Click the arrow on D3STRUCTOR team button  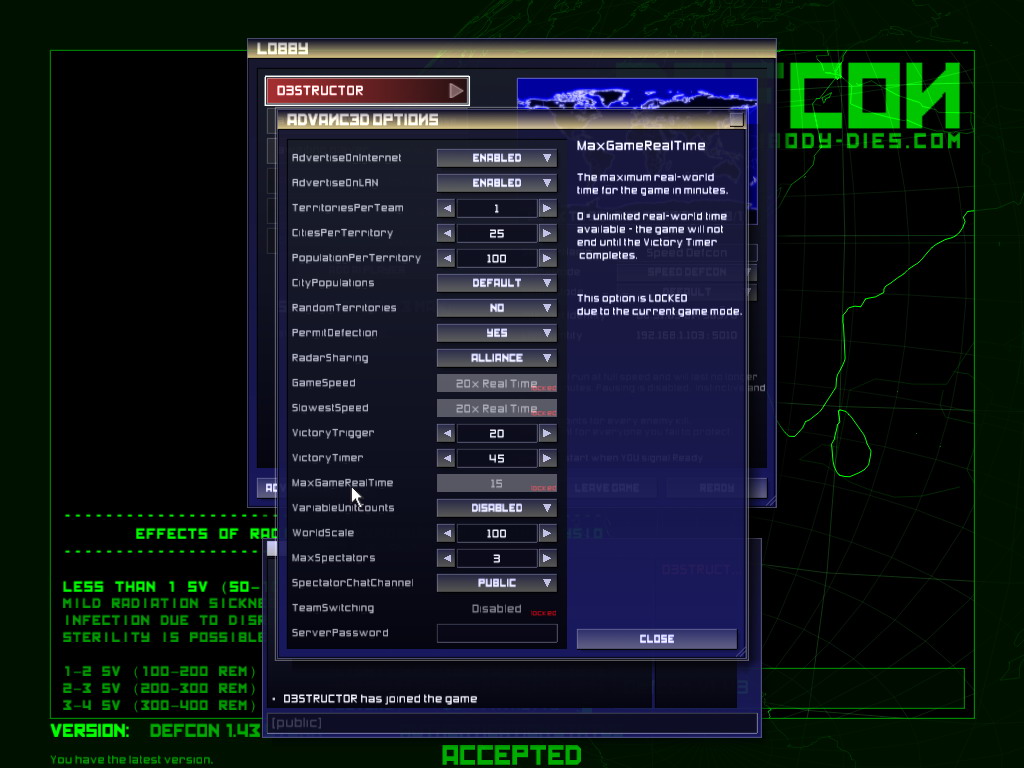pos(456,91)
